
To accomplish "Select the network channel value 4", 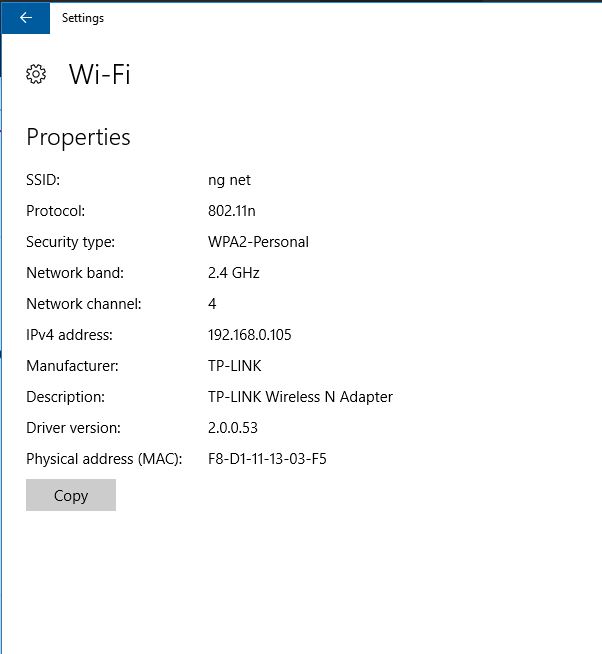I will [212, 304].
